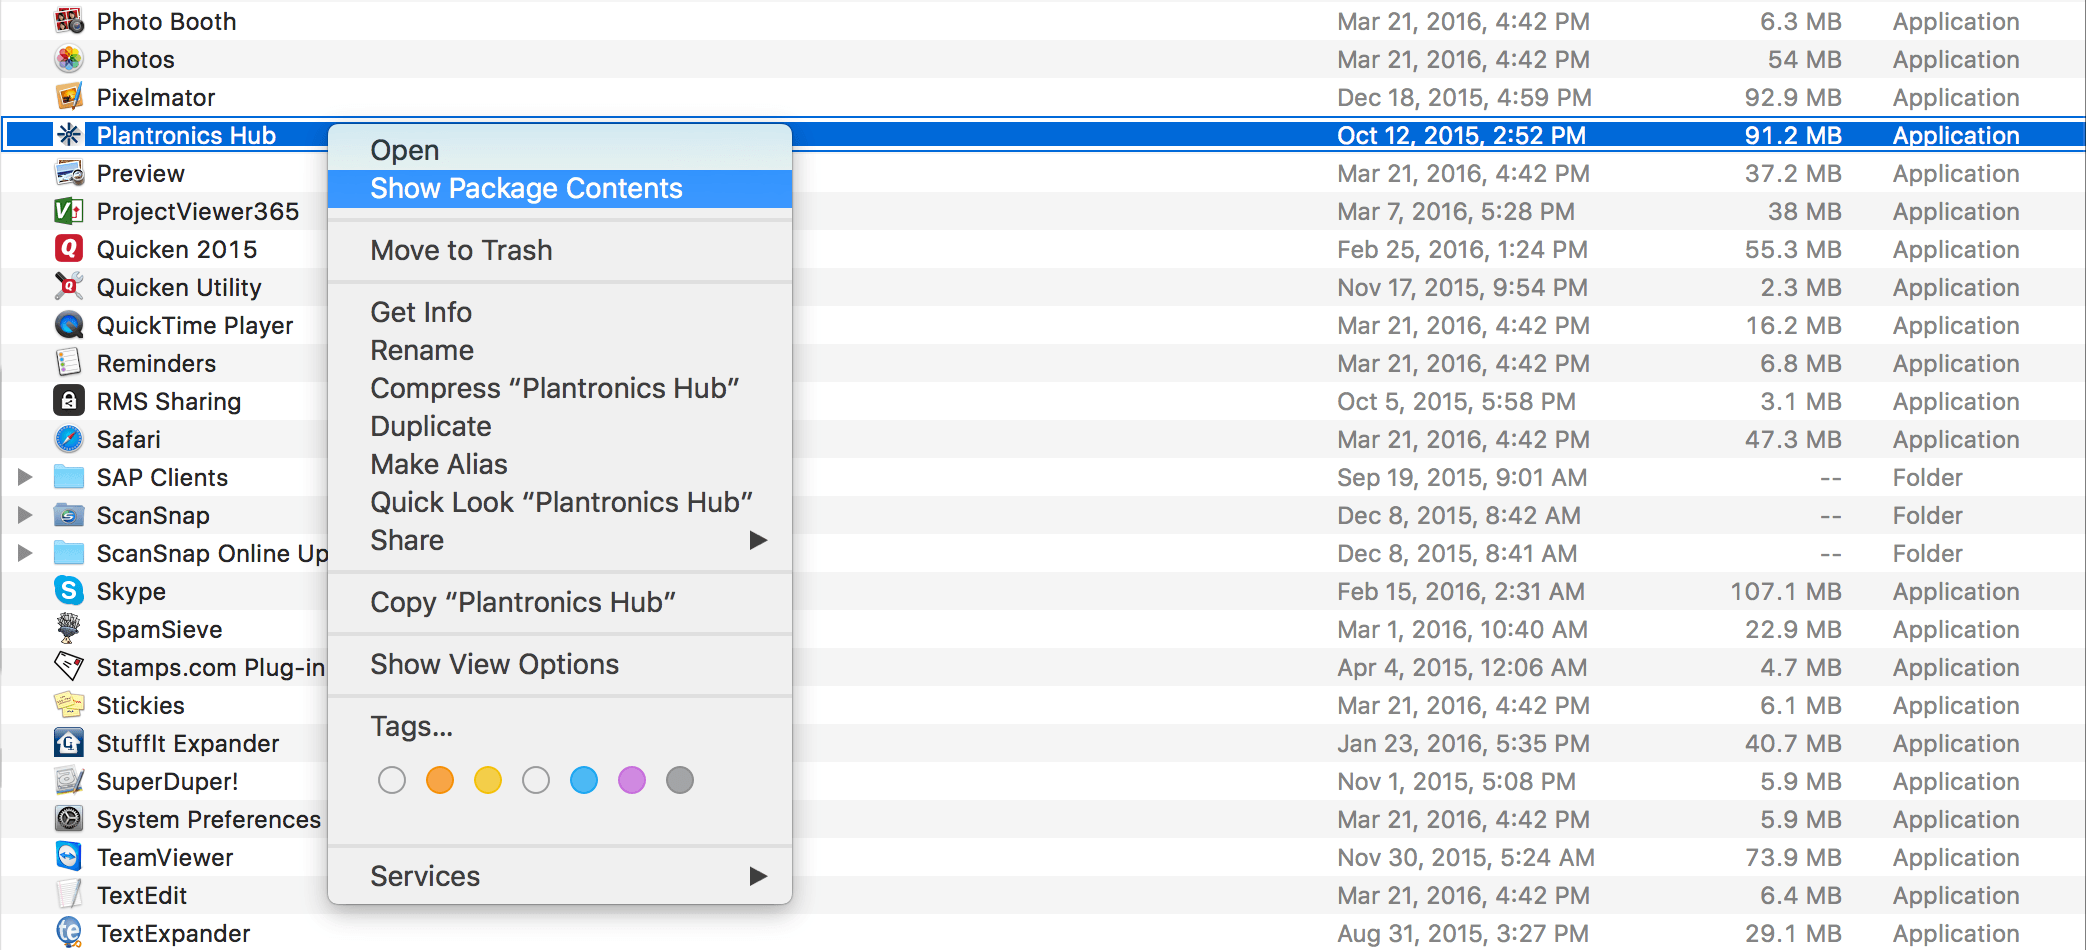Open the Tags… menu item
The image size is (2086, 950).
560,726
